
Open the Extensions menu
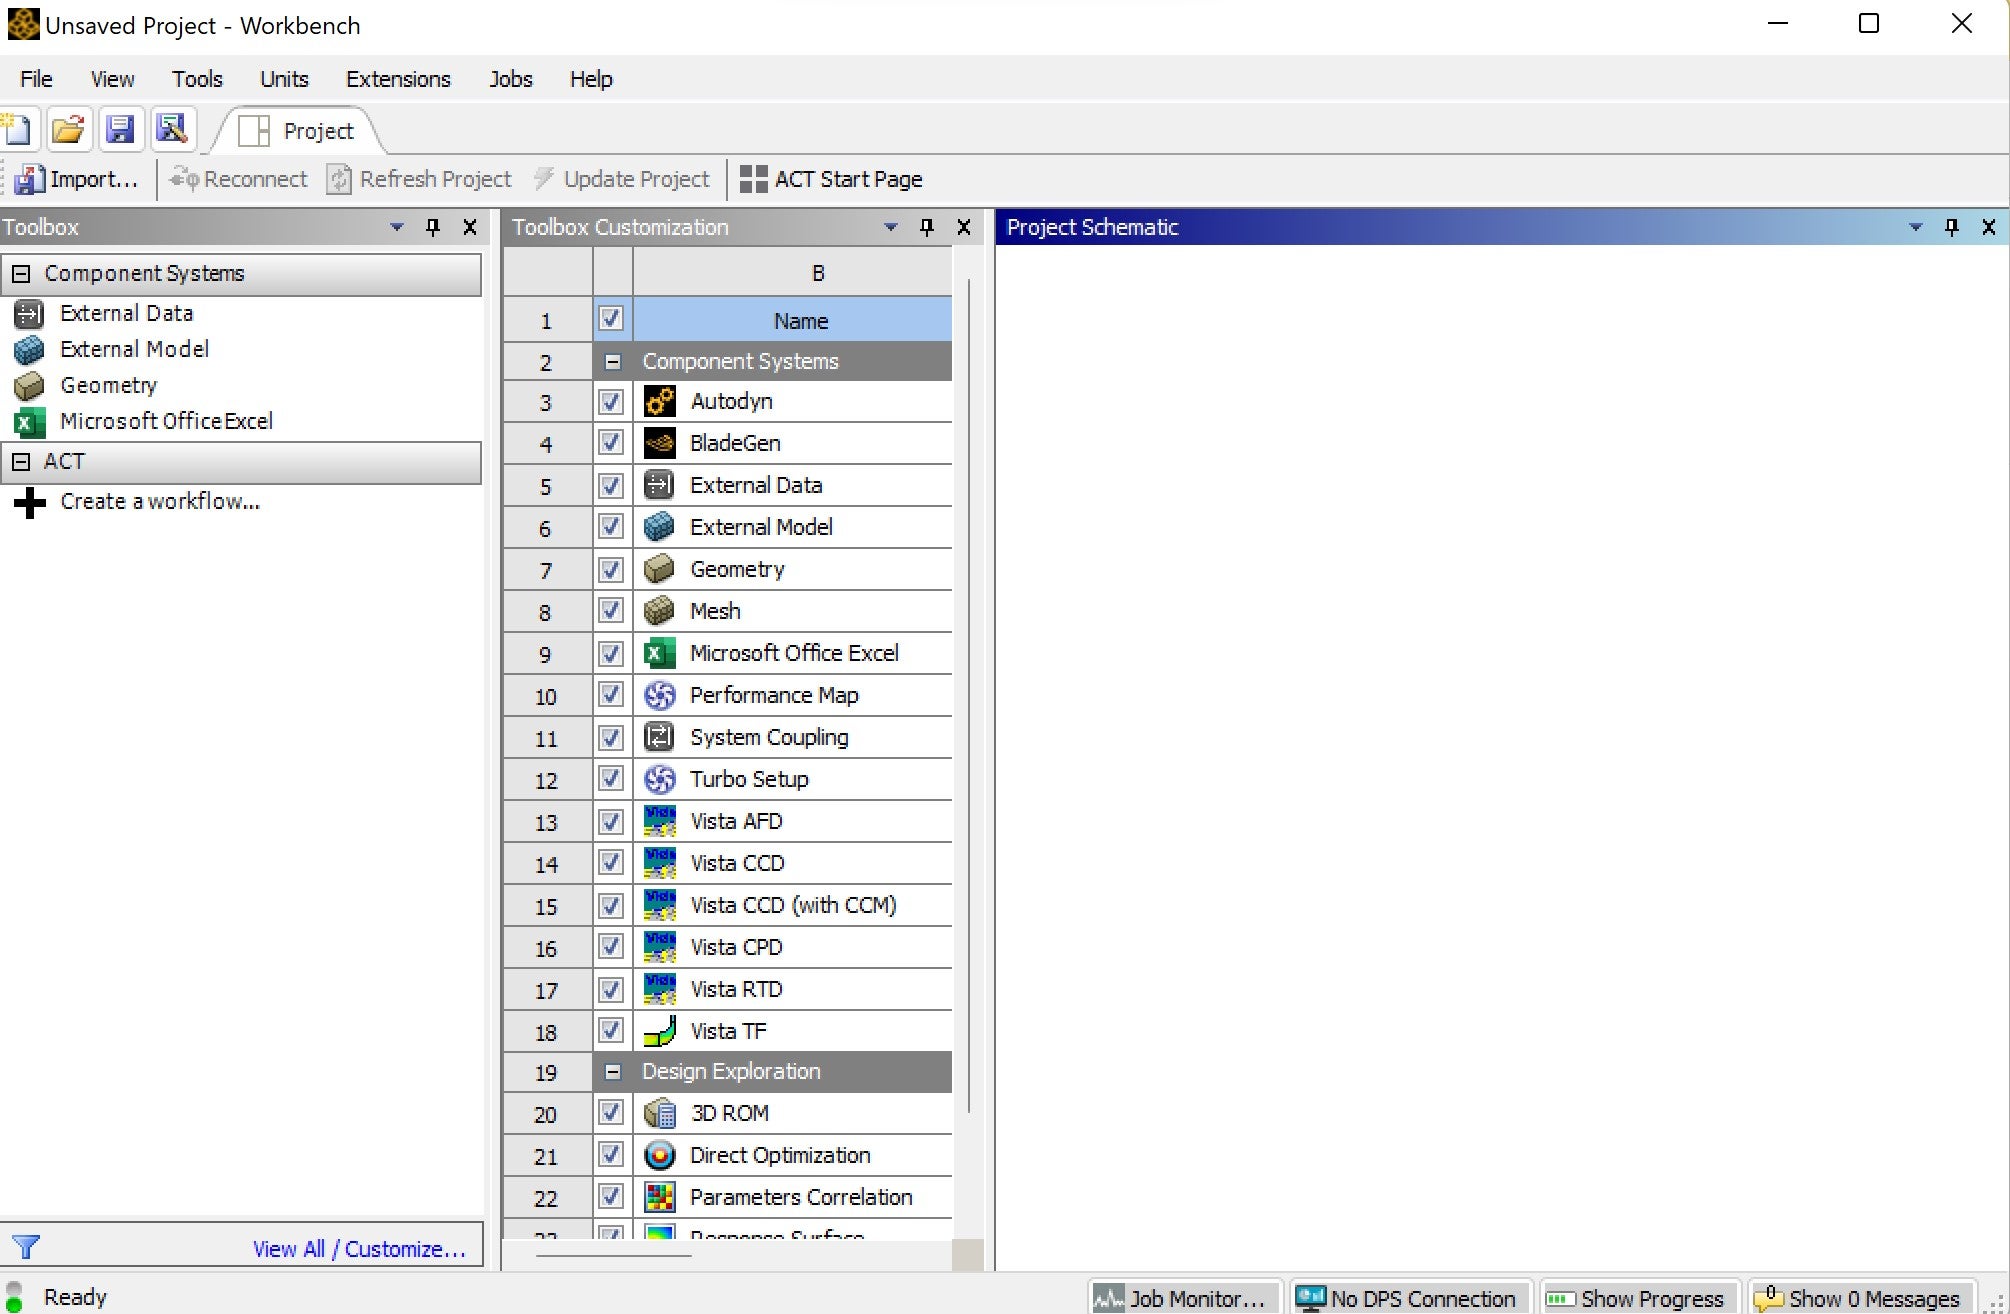tap(398, 79)
